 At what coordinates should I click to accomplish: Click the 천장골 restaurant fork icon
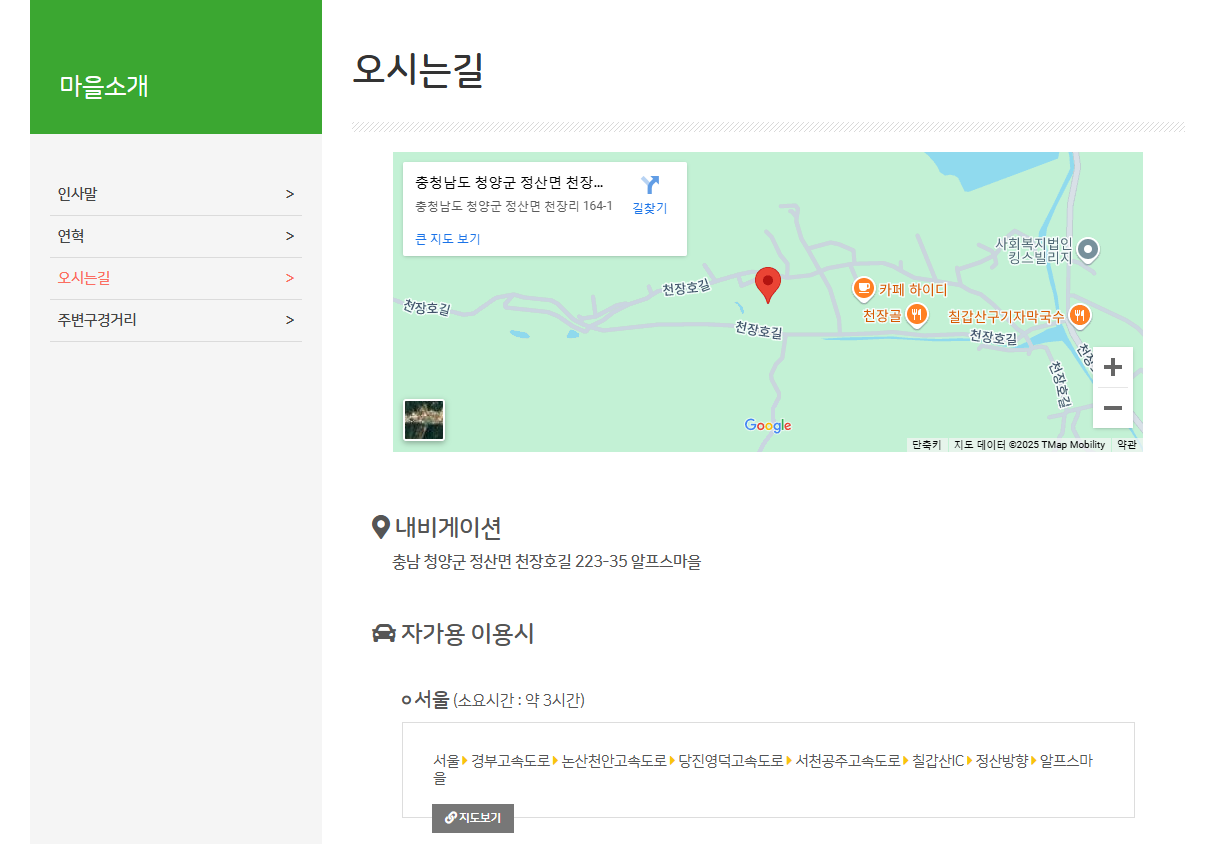(x=917, y=314)
